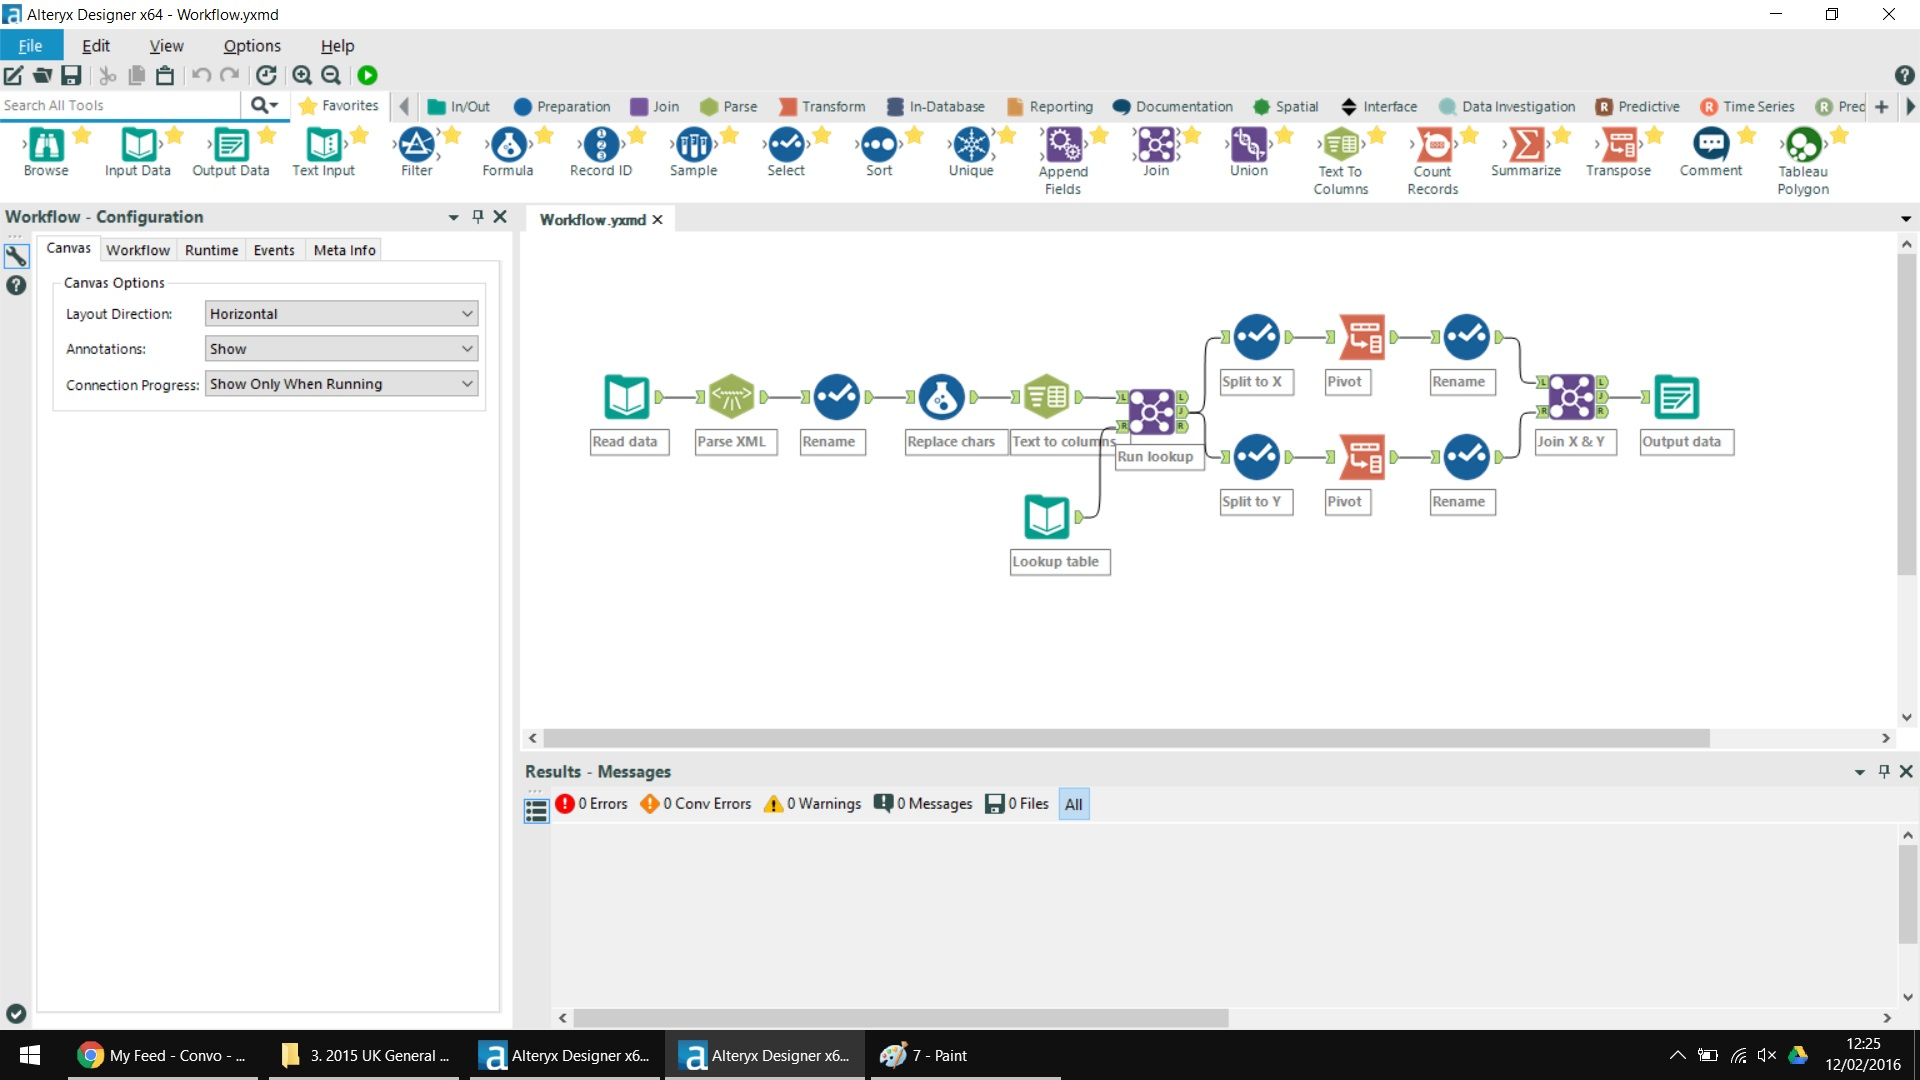Open the Windows Start menu
The height and width of the screenshot is (1080, 1920).
tap(30, 1055)
